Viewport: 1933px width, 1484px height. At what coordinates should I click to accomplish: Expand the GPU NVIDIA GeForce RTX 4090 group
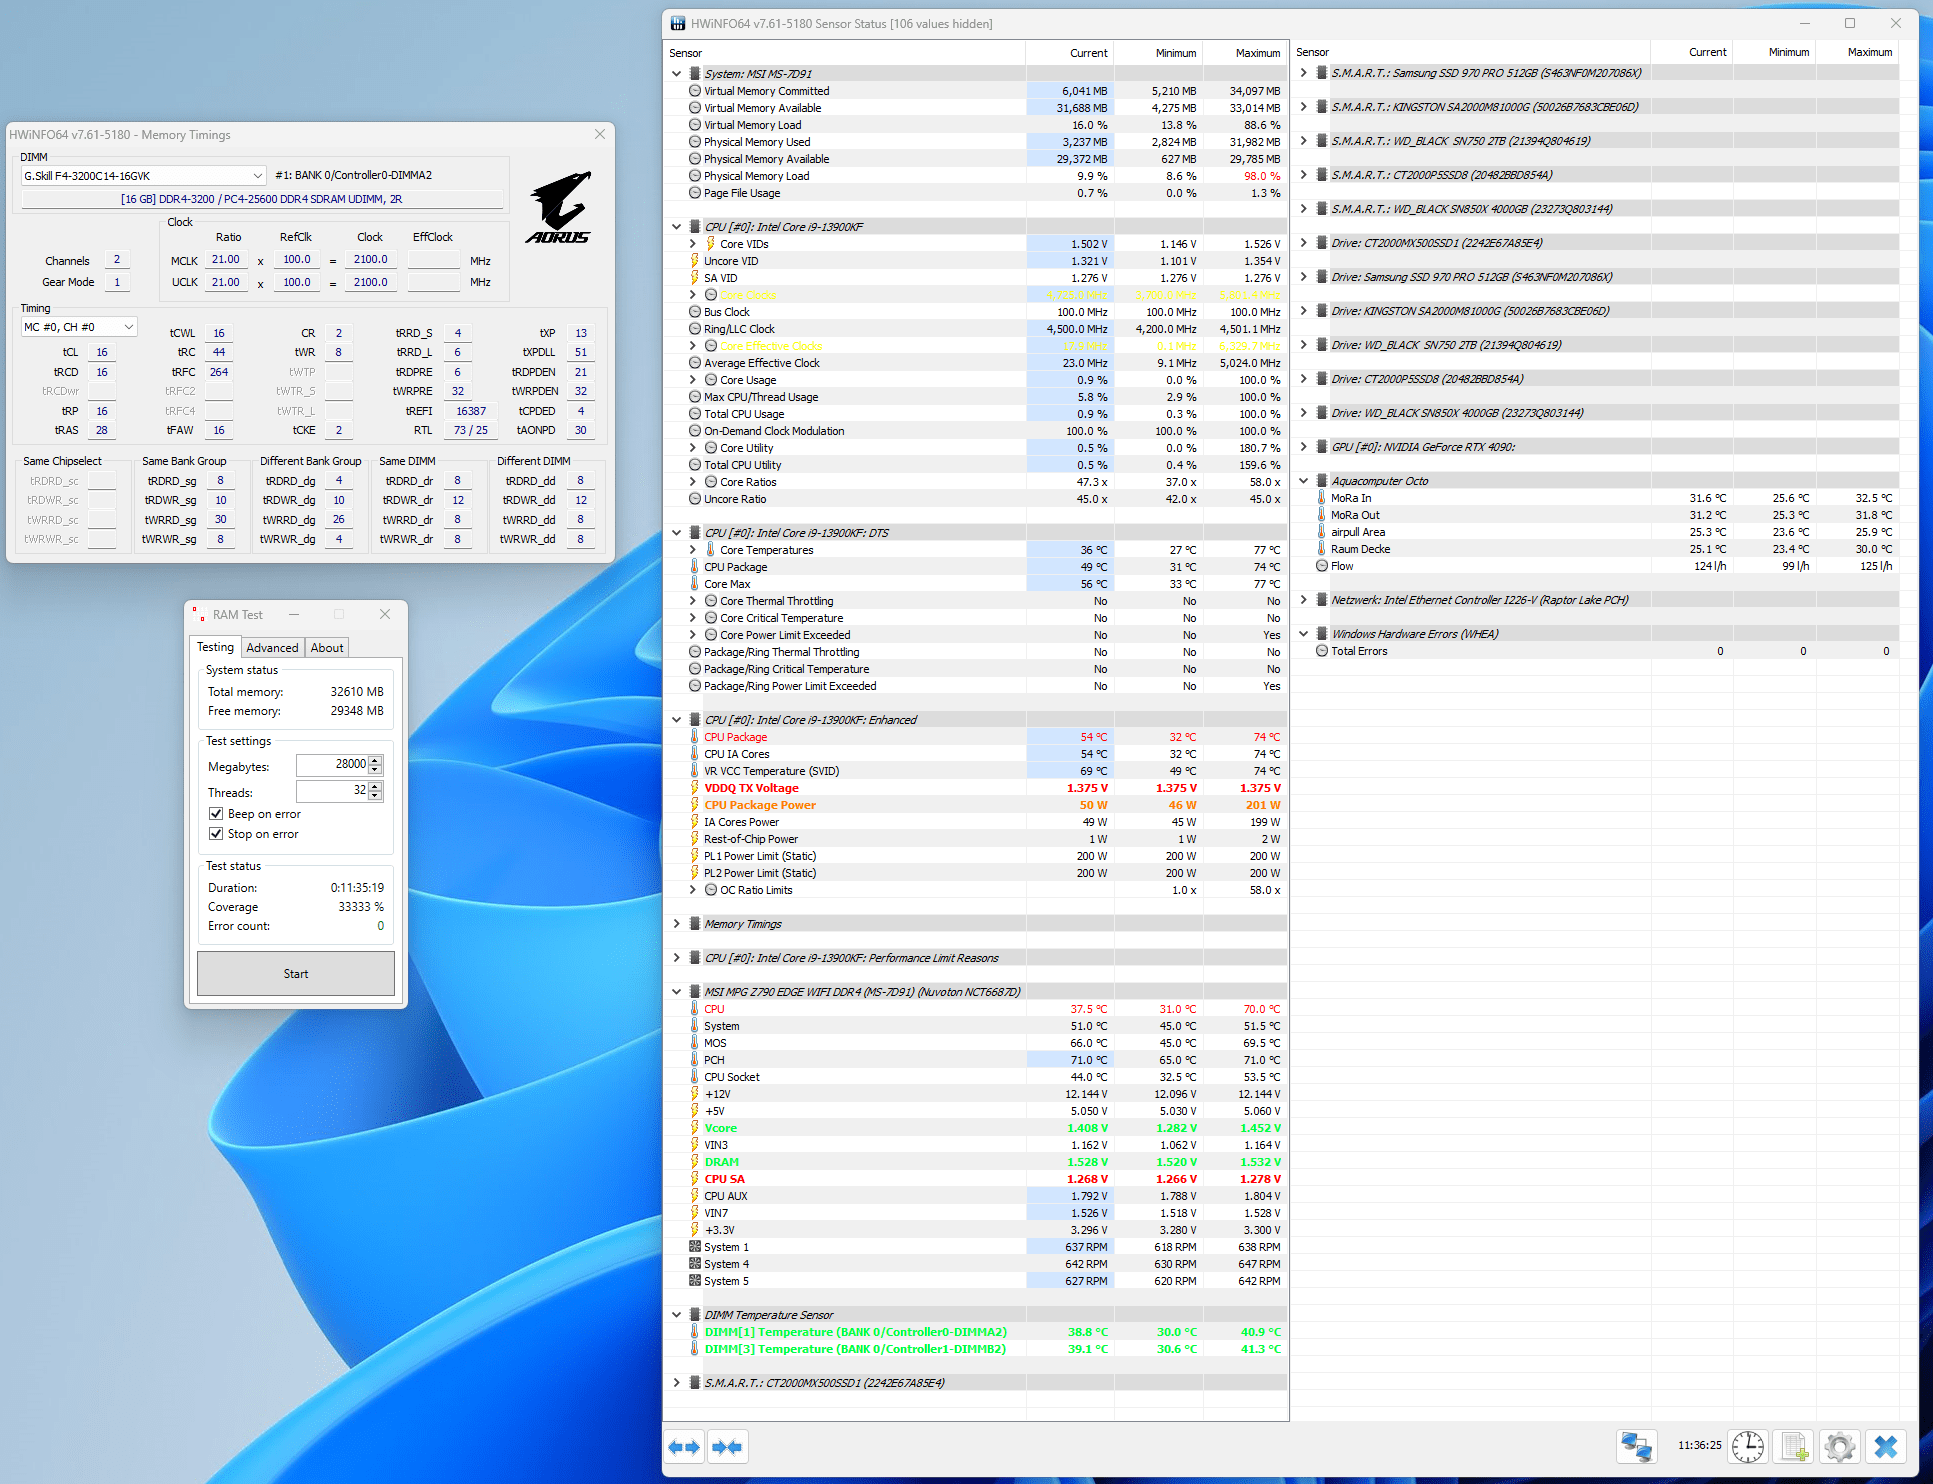click(x=1303, y=447)
